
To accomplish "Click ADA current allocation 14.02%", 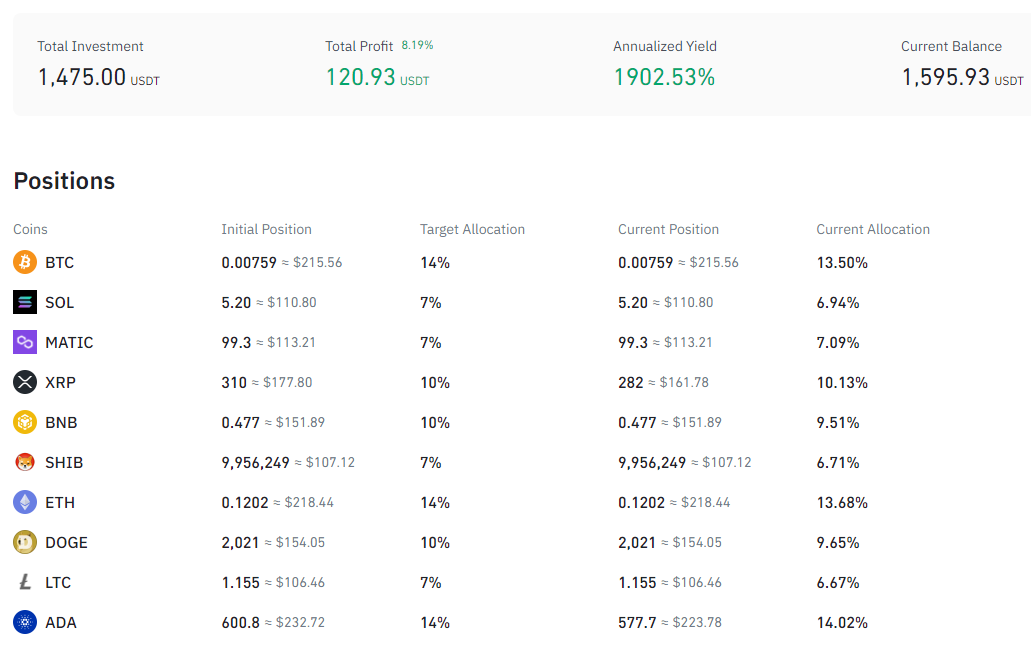I will click(842, 622).
